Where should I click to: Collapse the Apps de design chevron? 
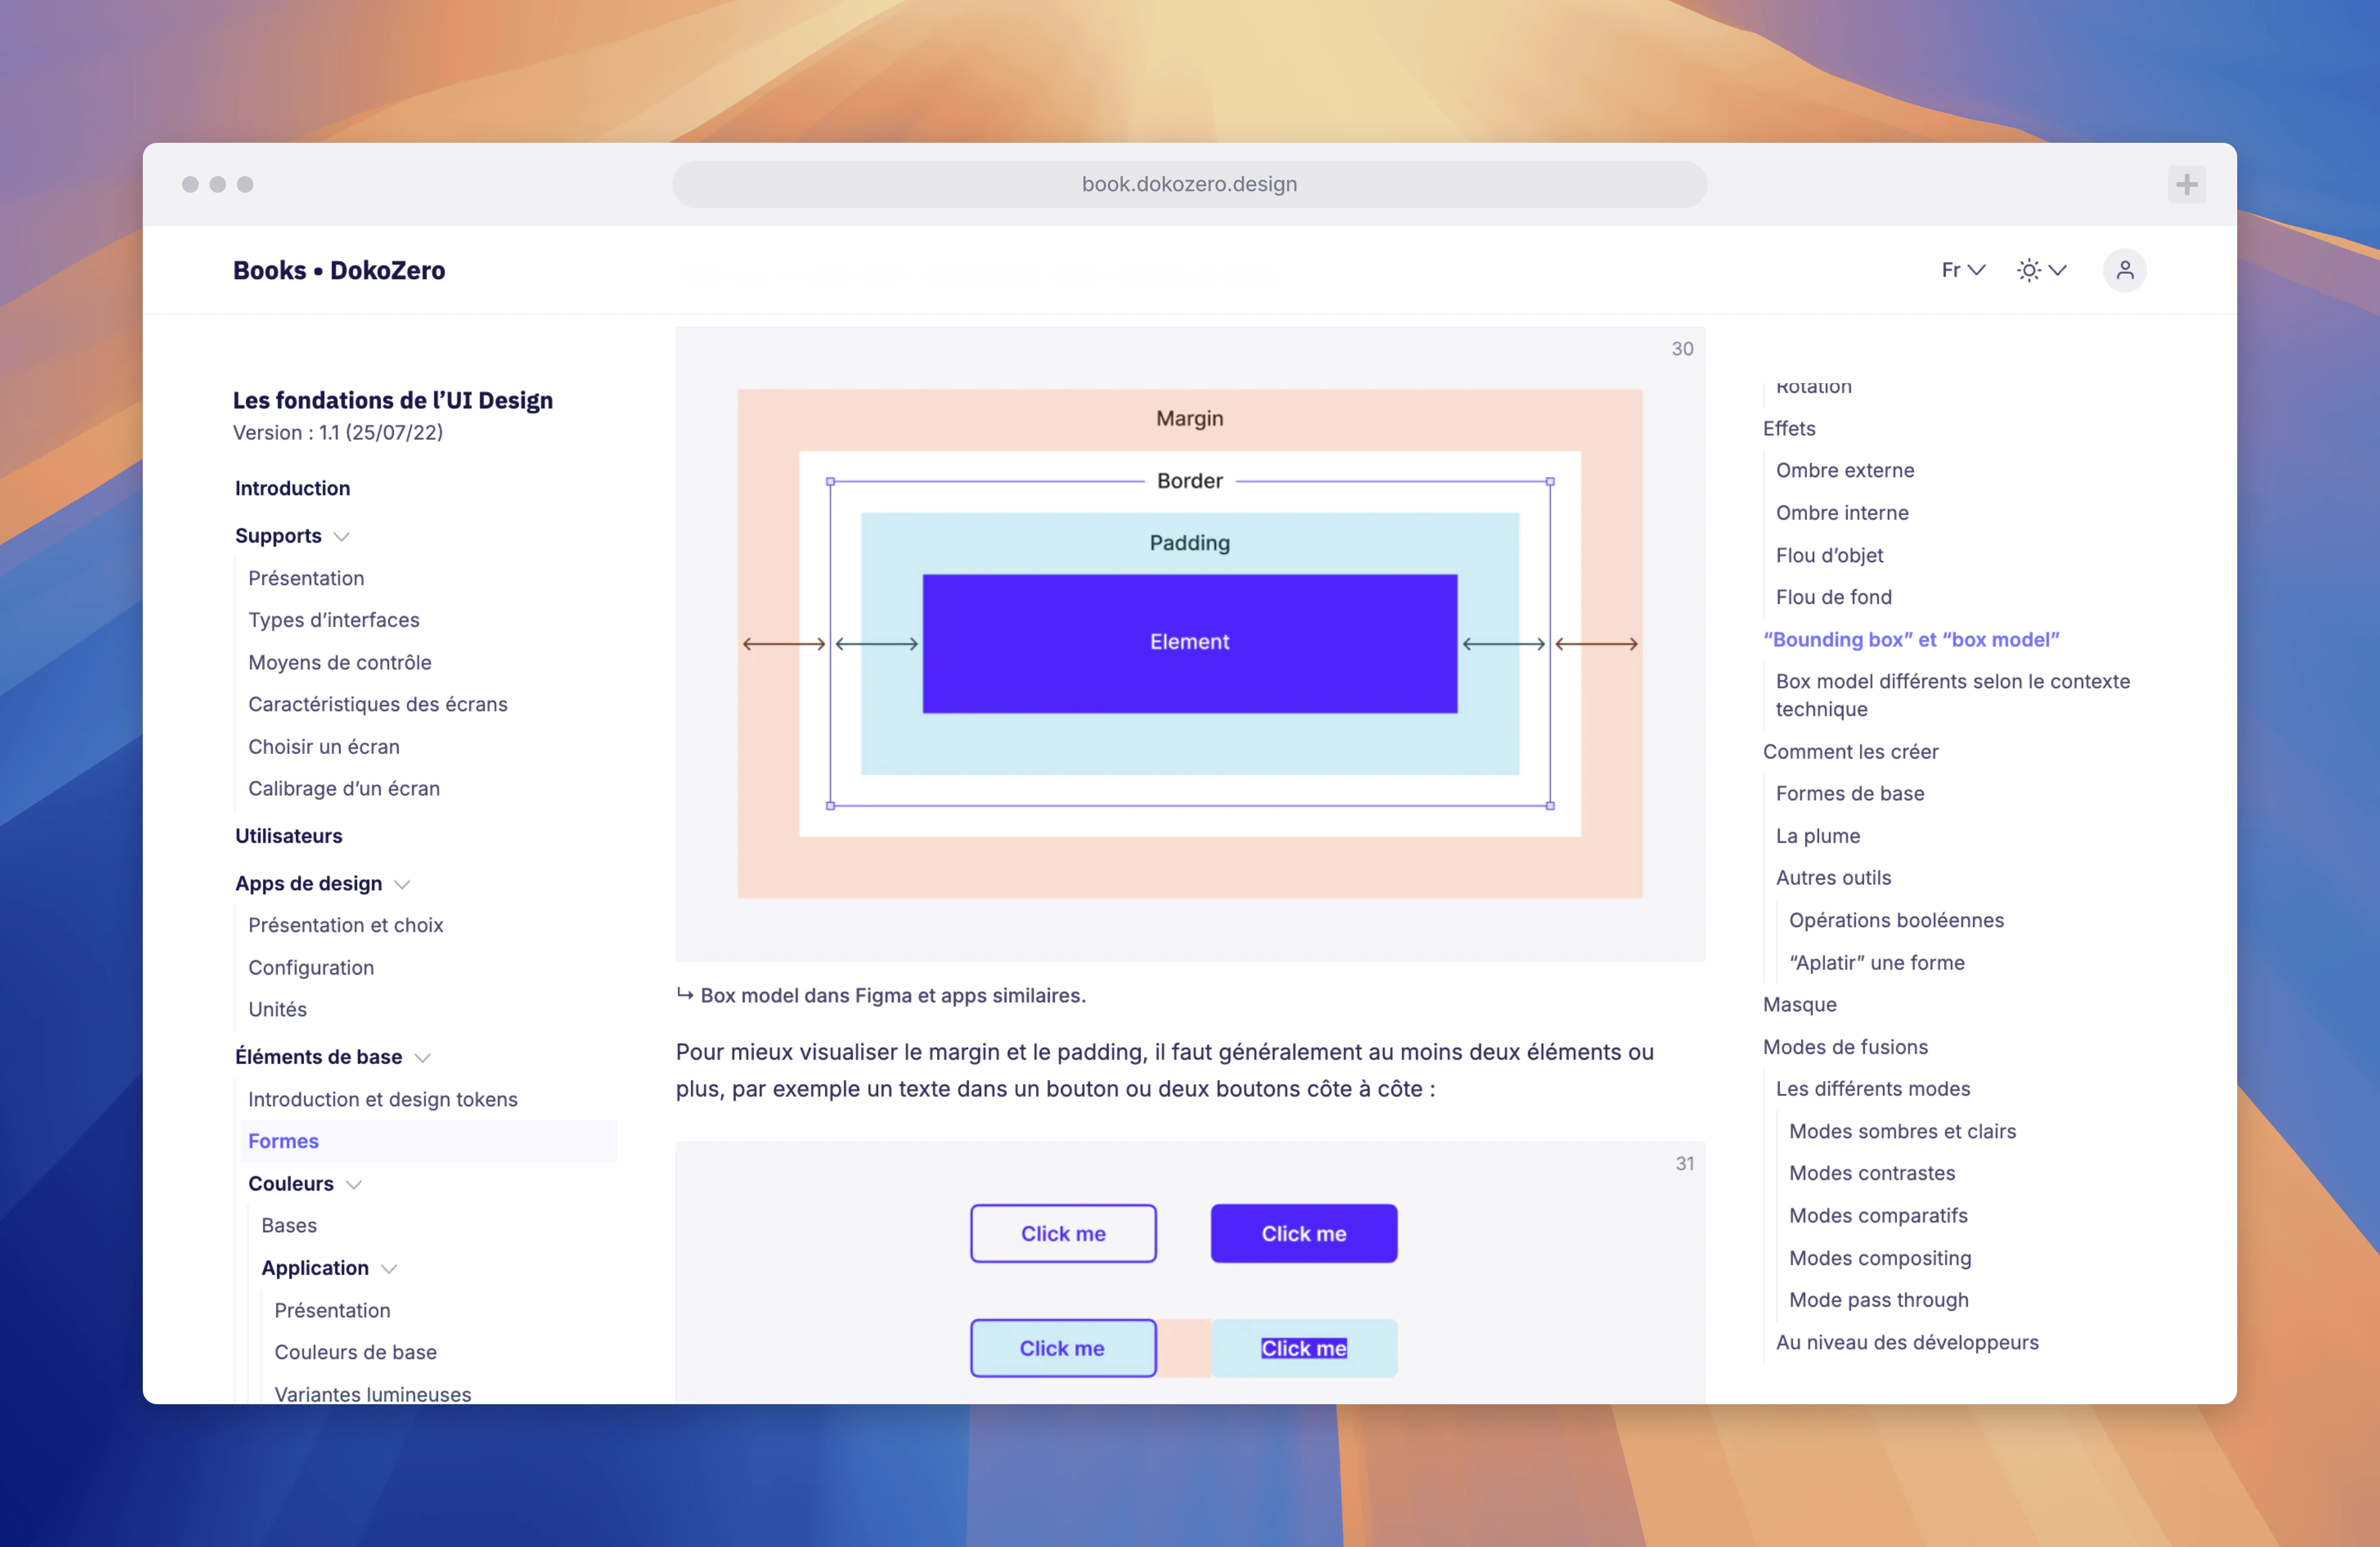(402, 884)
